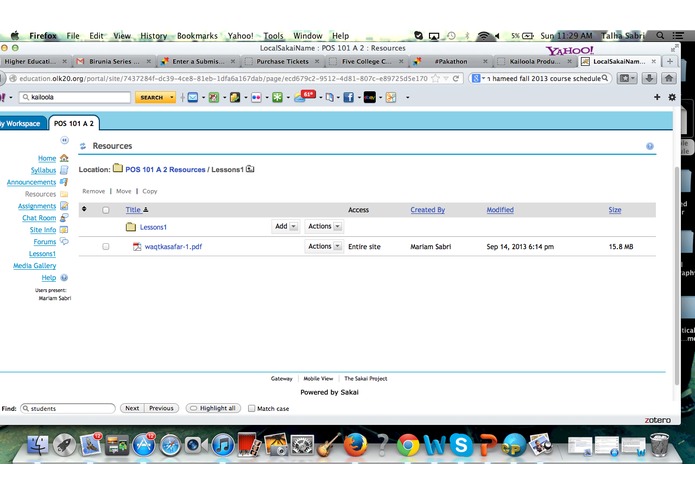The height and width of the screenshot is (494, 695).
Task: Open Resources help question-mark icon
Action: (x=650, y=146)
